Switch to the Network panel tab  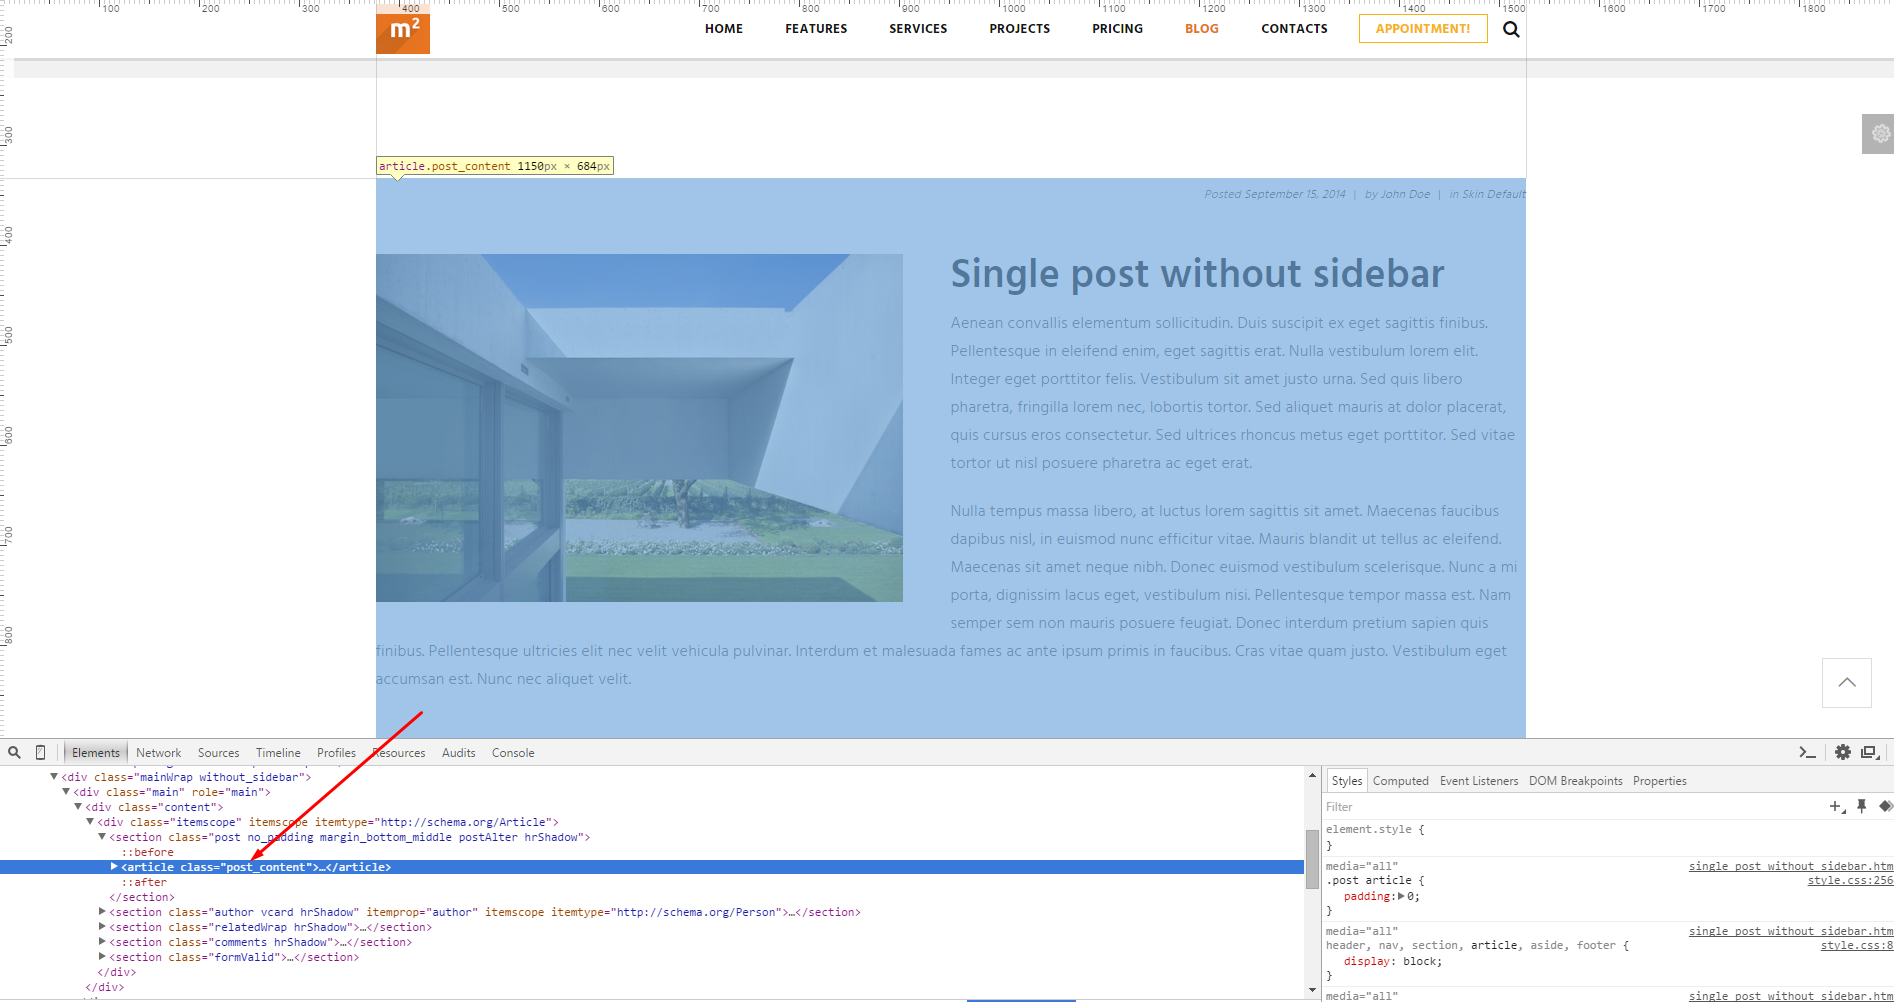[158, 753]
